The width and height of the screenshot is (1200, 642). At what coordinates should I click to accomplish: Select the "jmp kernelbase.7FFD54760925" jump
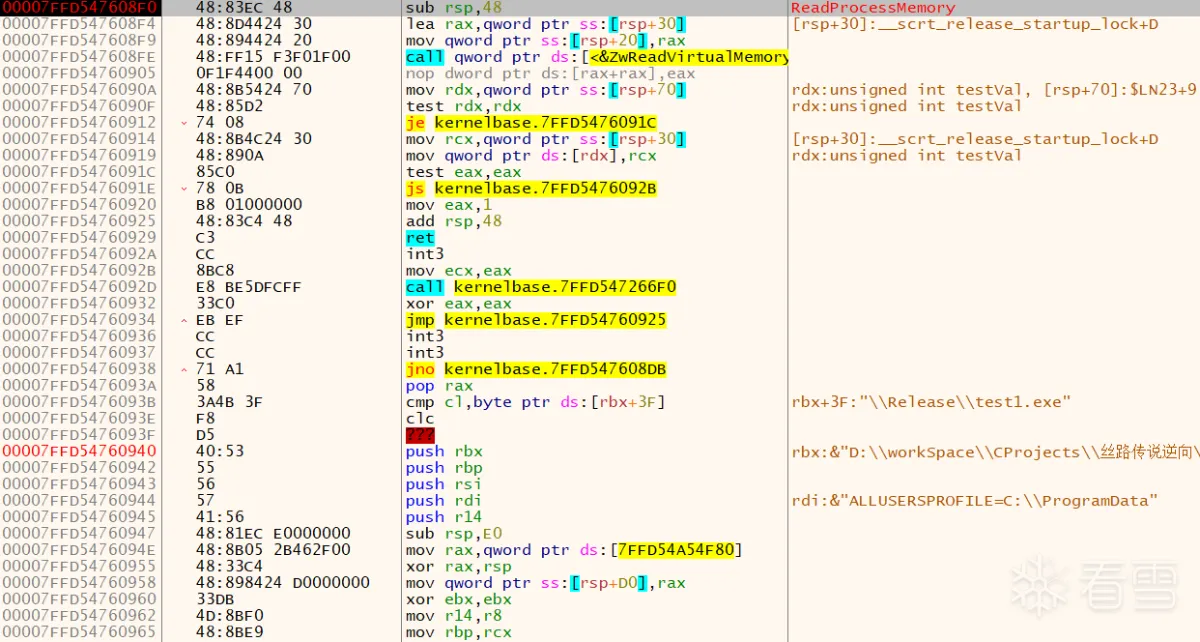coord(536,320)
